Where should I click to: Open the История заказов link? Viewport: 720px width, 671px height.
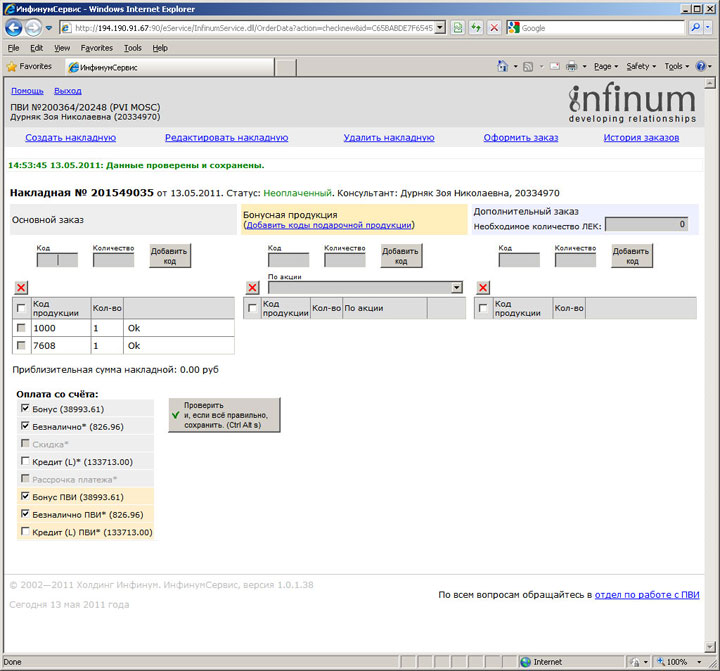point(641,137)
